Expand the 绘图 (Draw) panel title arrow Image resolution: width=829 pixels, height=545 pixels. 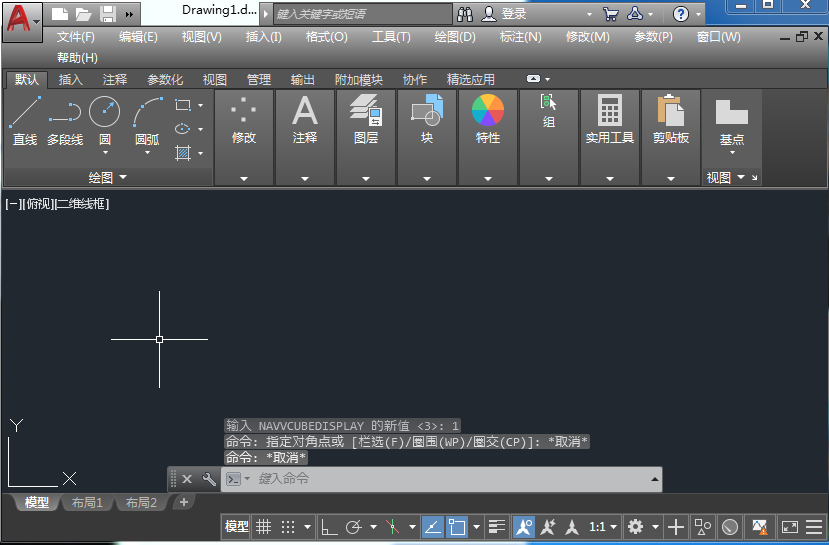point(123,177)
